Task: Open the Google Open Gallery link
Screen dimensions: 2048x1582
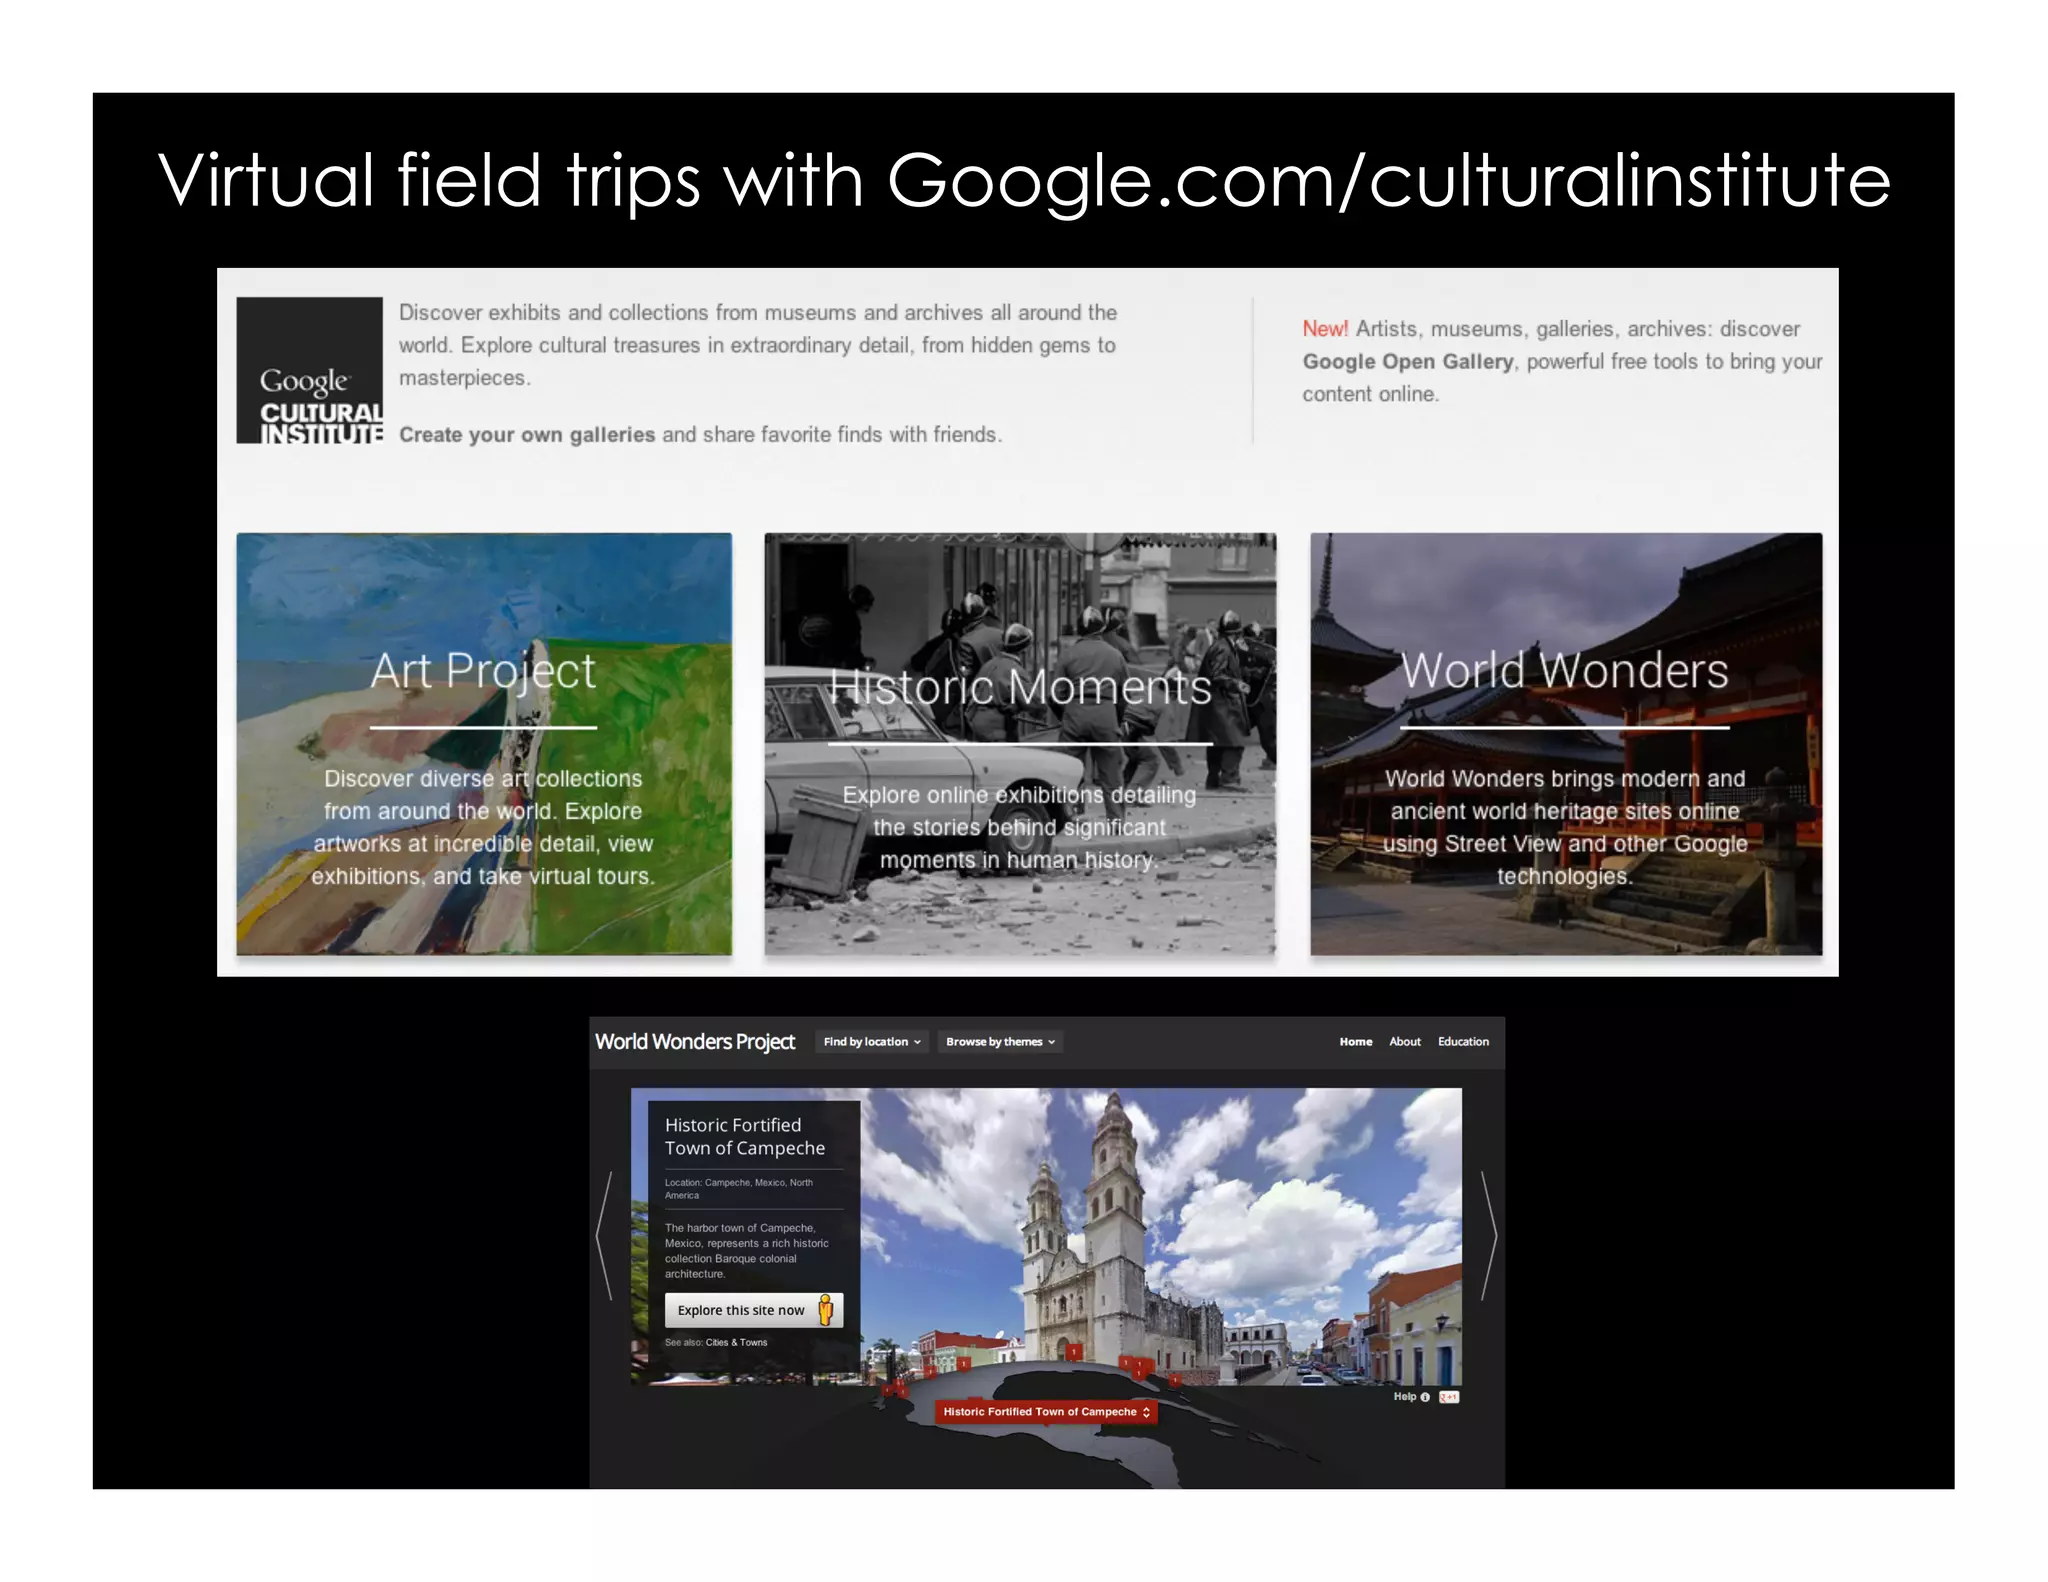Action: point(1407,362)
